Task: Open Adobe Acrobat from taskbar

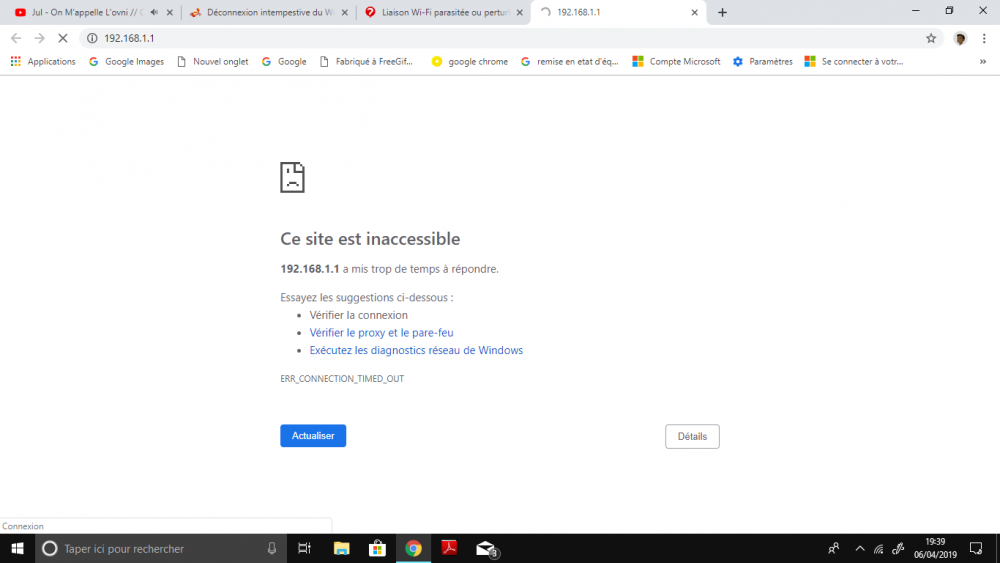Action: (449, 548)
